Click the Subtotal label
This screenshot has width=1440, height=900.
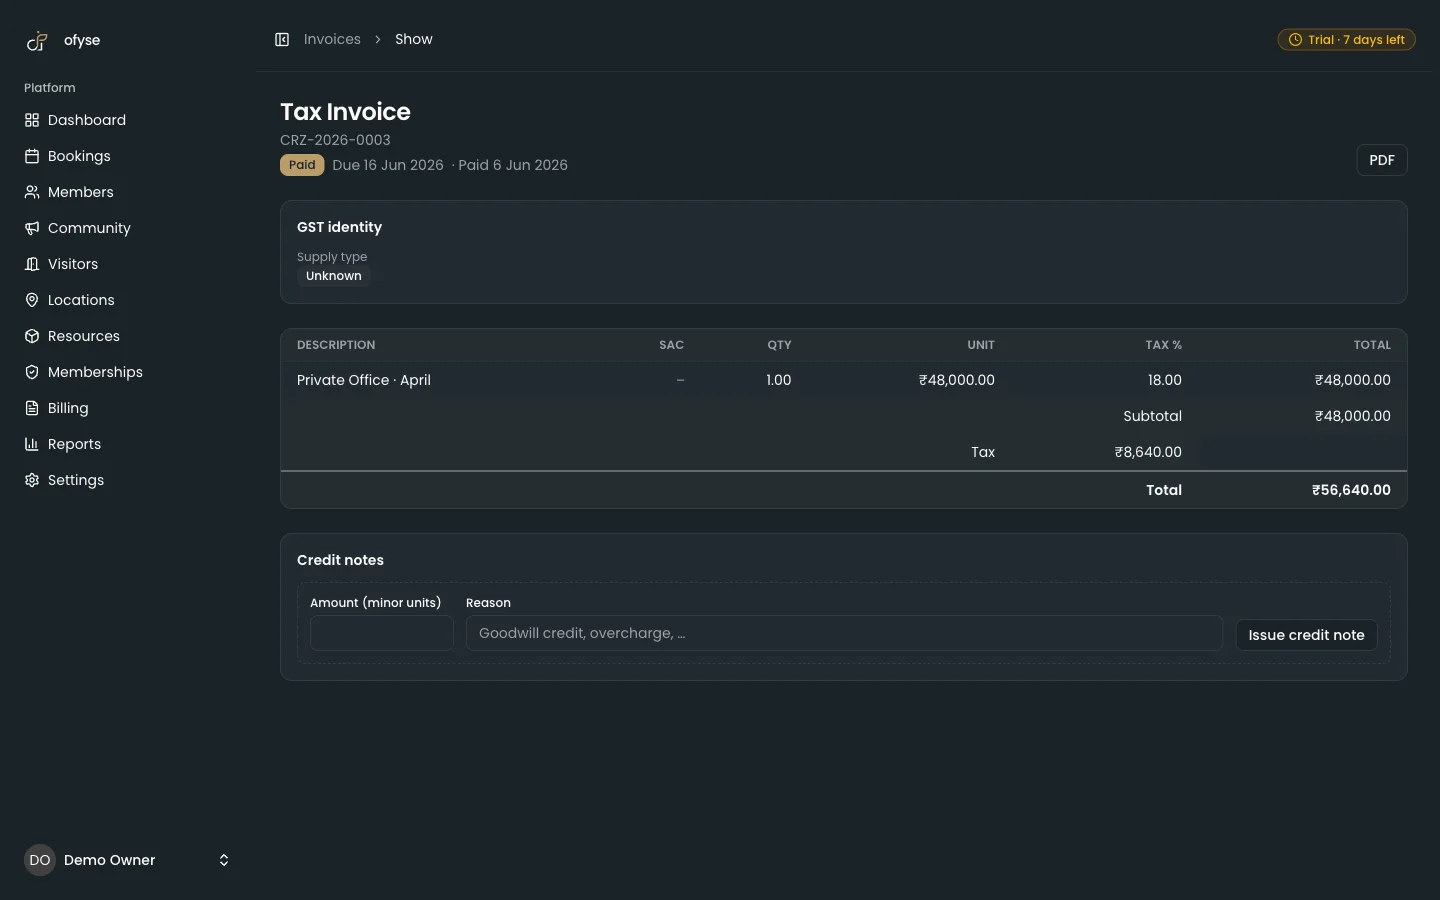tap(1152, 416)
